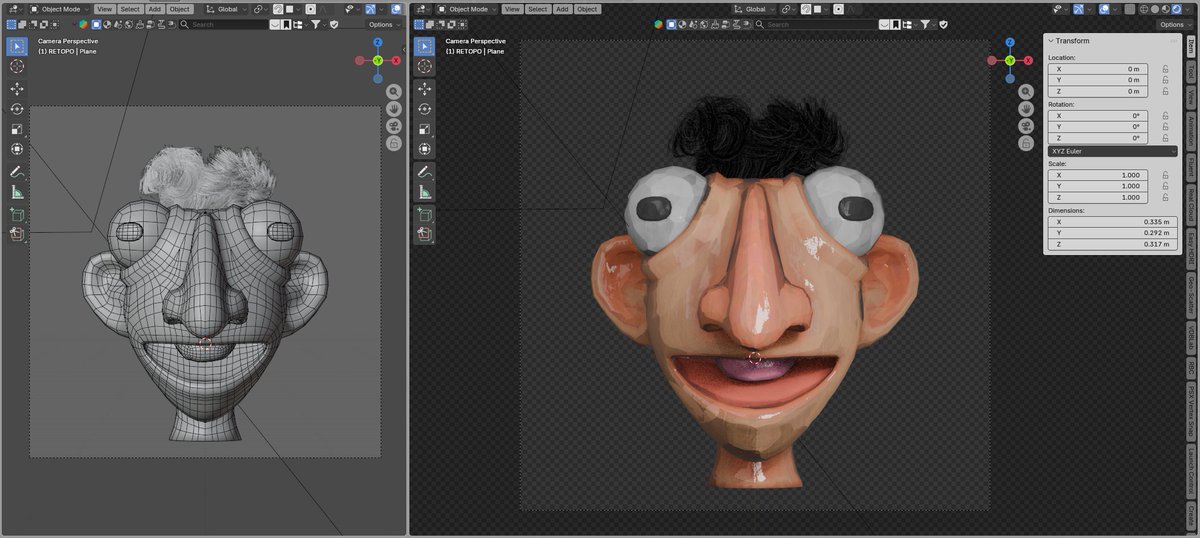Select the Add Cube tool in left viewport
The image size is (1200, 538).
17,214
